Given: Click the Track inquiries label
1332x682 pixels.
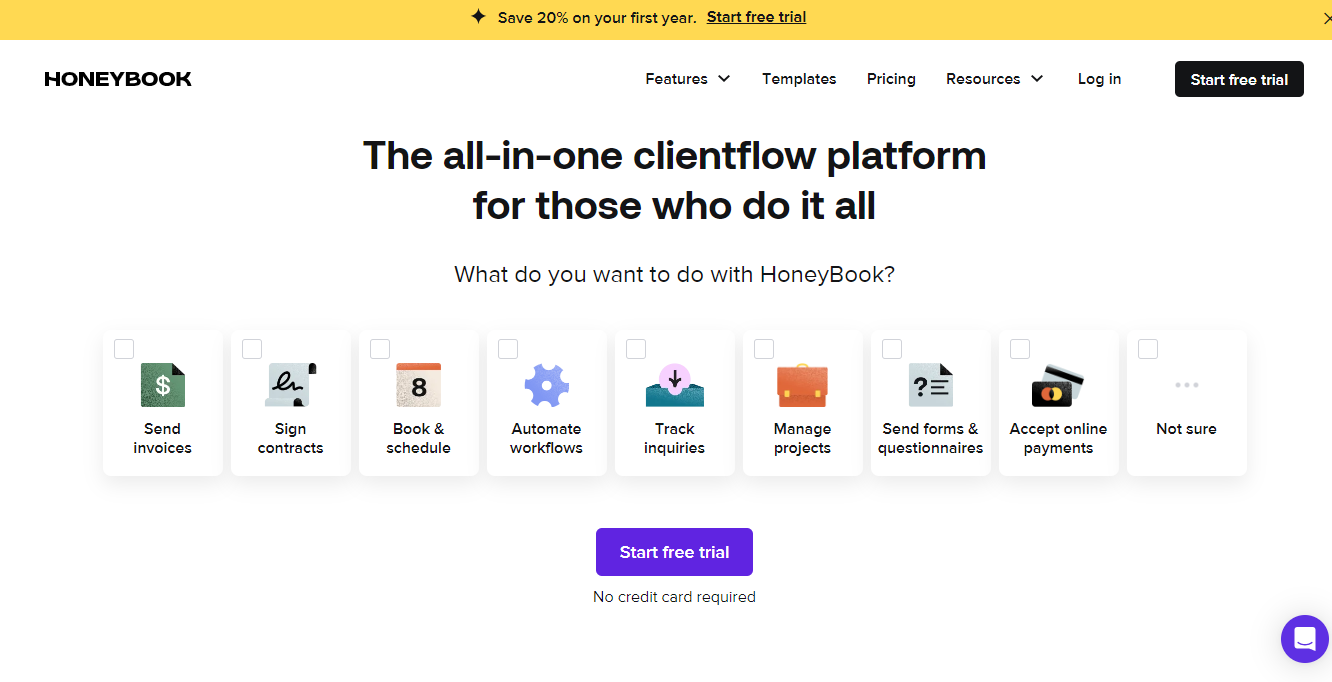Looking at the screenshot, I should 675,438.
